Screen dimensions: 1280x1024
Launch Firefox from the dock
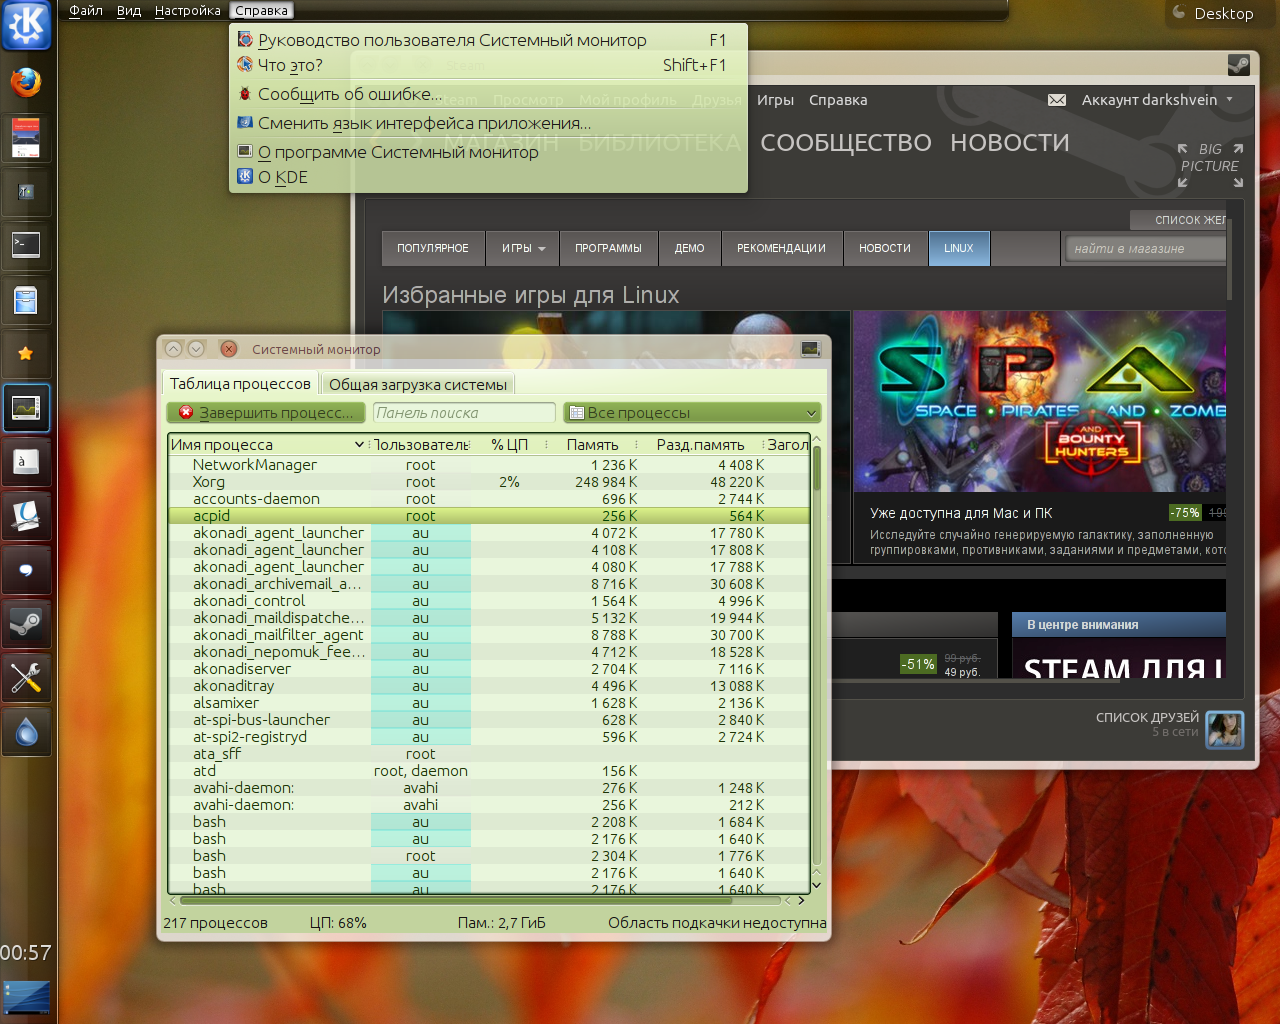26,82
